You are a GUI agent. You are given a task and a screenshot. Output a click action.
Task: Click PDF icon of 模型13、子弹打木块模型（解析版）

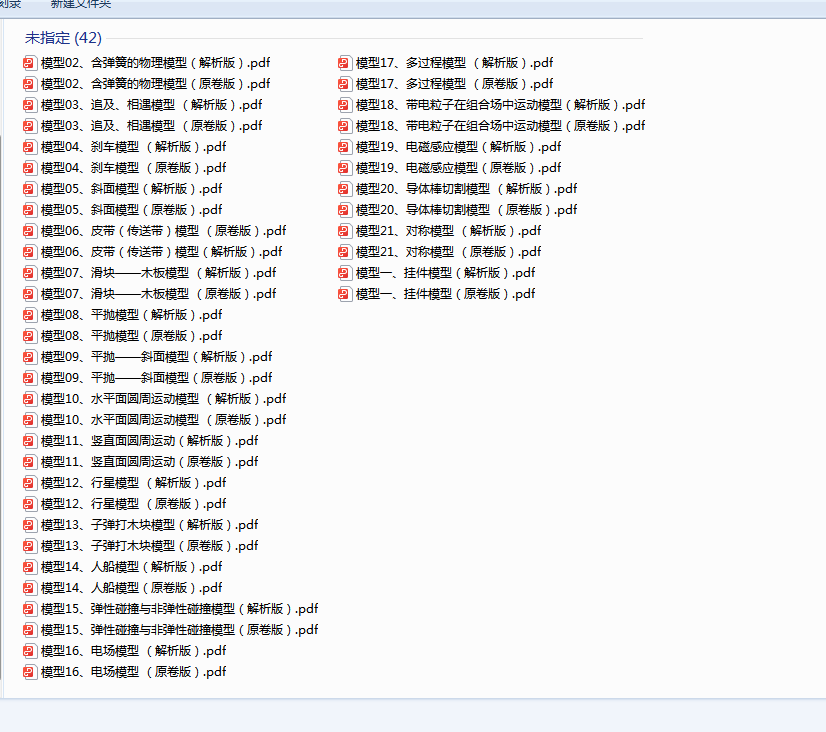pos(30,525)
